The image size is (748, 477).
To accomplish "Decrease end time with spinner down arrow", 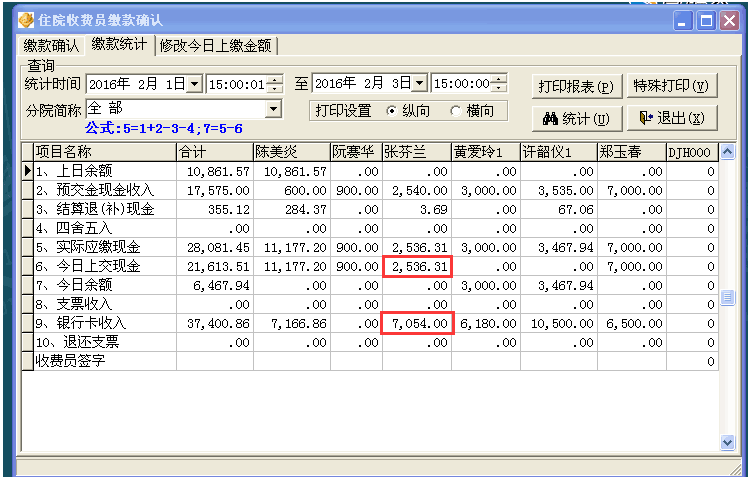I will coord(499,88).
